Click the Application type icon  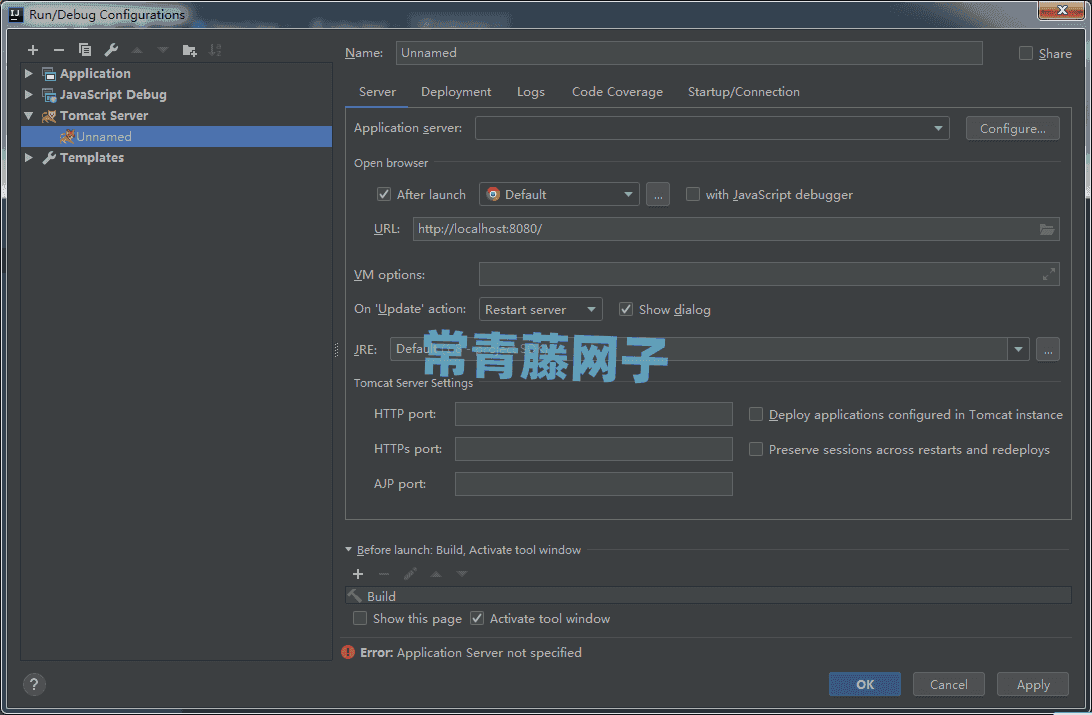[49, 74]
